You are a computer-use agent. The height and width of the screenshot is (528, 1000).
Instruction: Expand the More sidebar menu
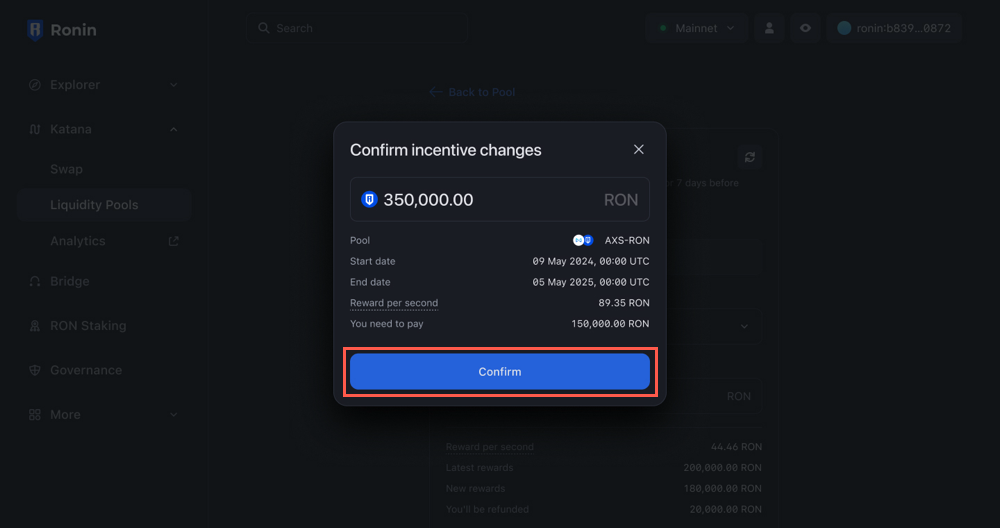click(104, 414)
